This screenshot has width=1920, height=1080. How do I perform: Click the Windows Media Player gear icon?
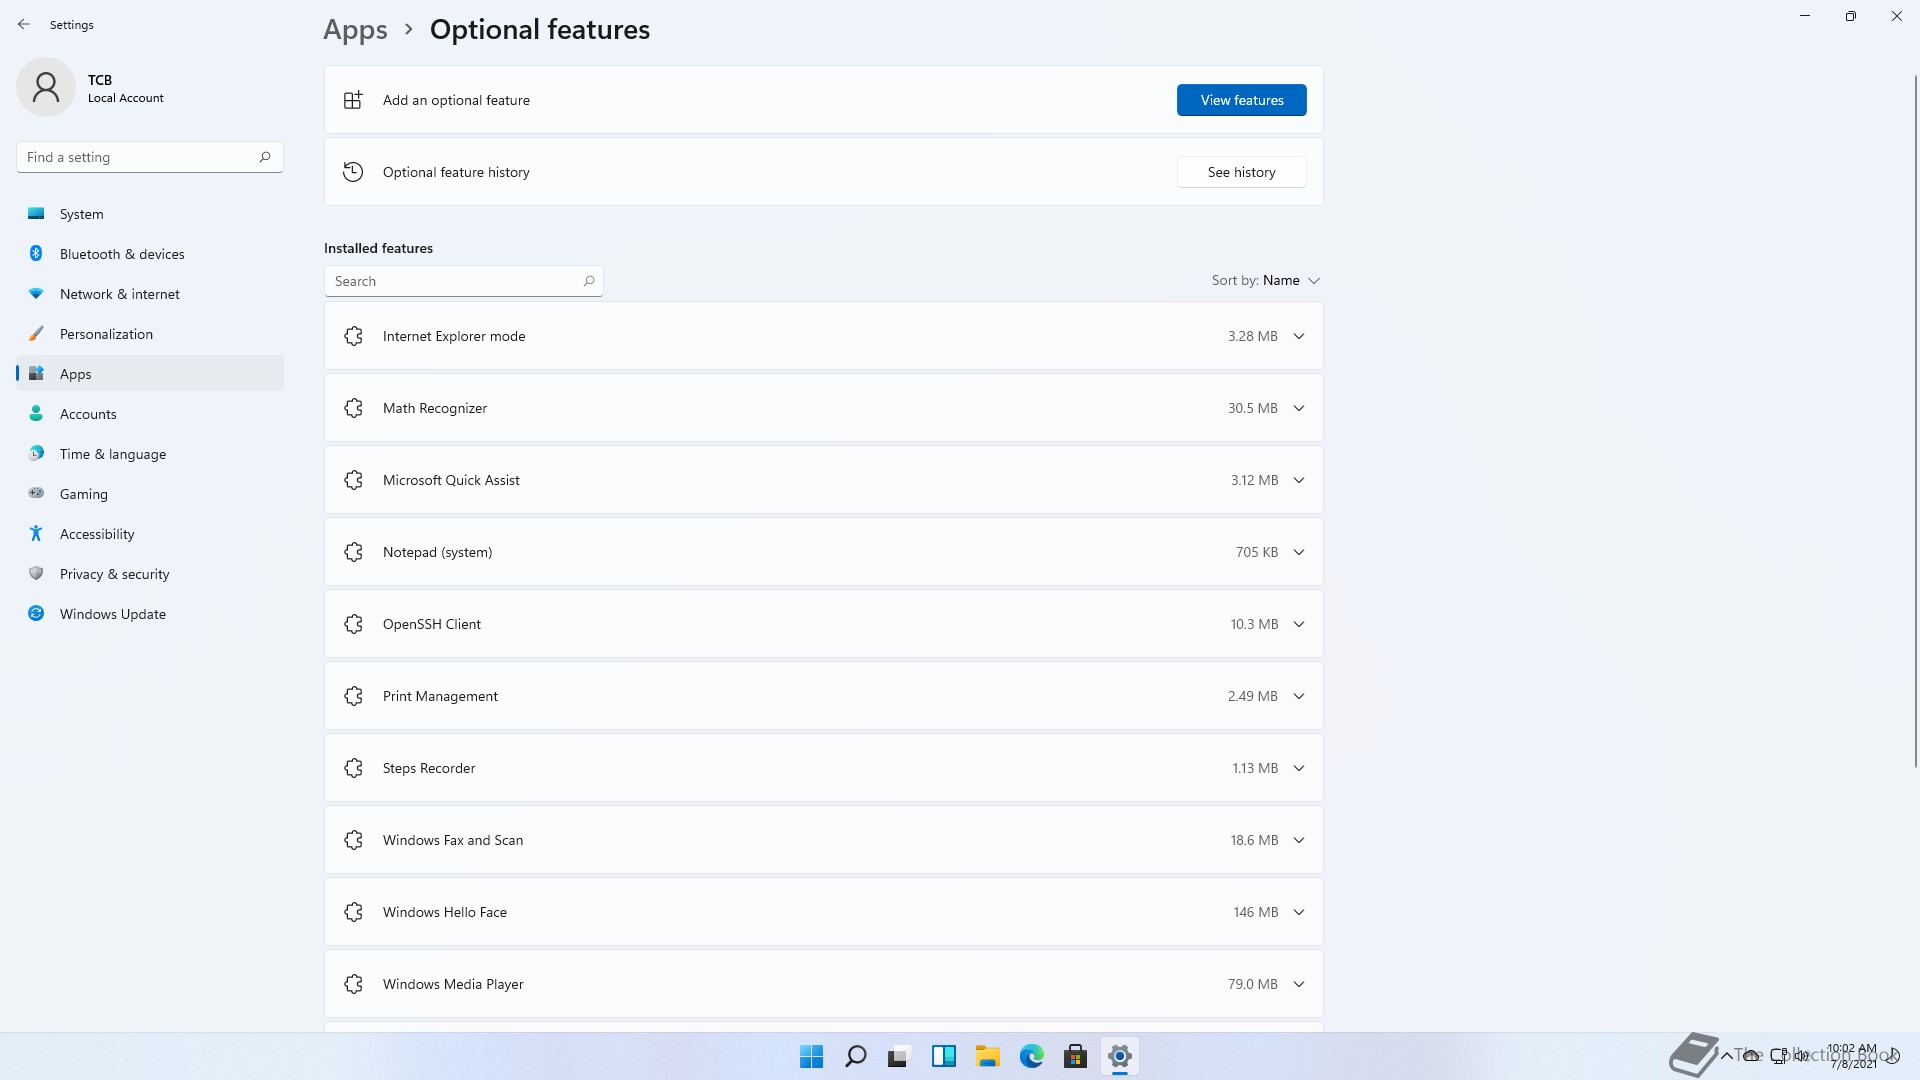tap(353, 984)
